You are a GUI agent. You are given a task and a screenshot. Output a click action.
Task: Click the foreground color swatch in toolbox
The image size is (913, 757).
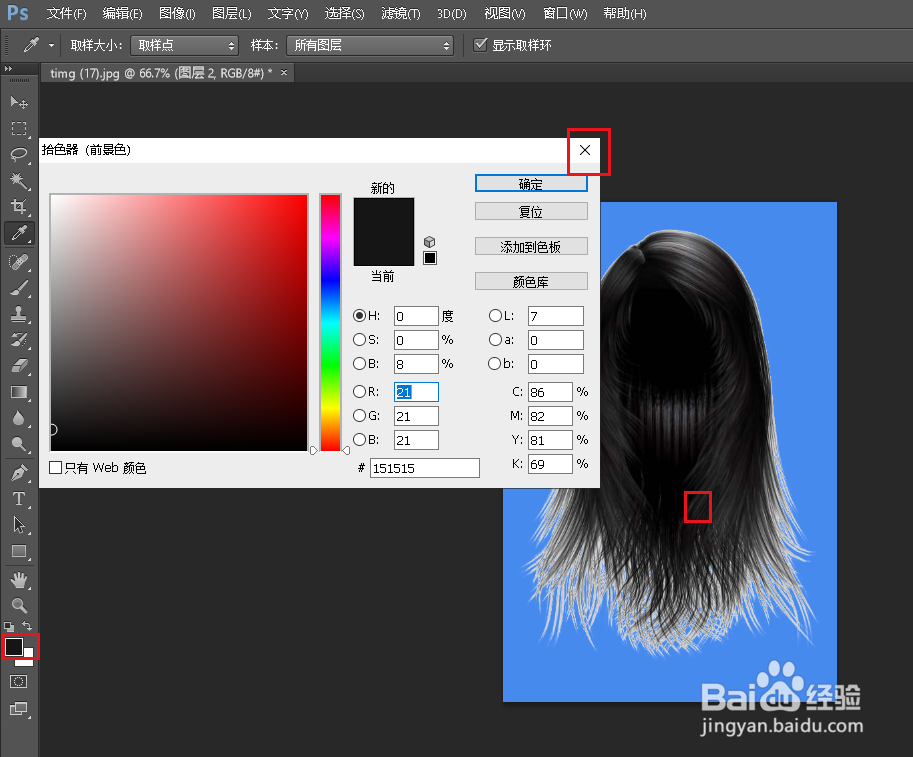click(x=13, y=646)
